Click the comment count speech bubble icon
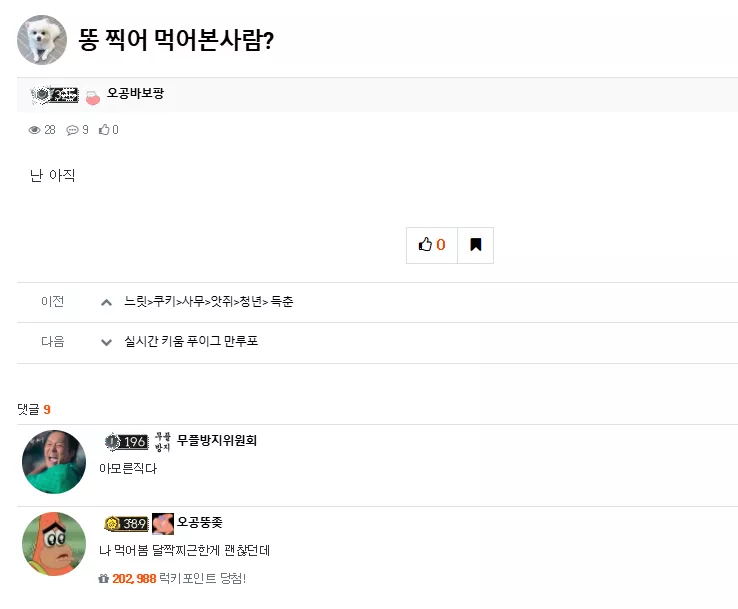 [x=72, y=130]
